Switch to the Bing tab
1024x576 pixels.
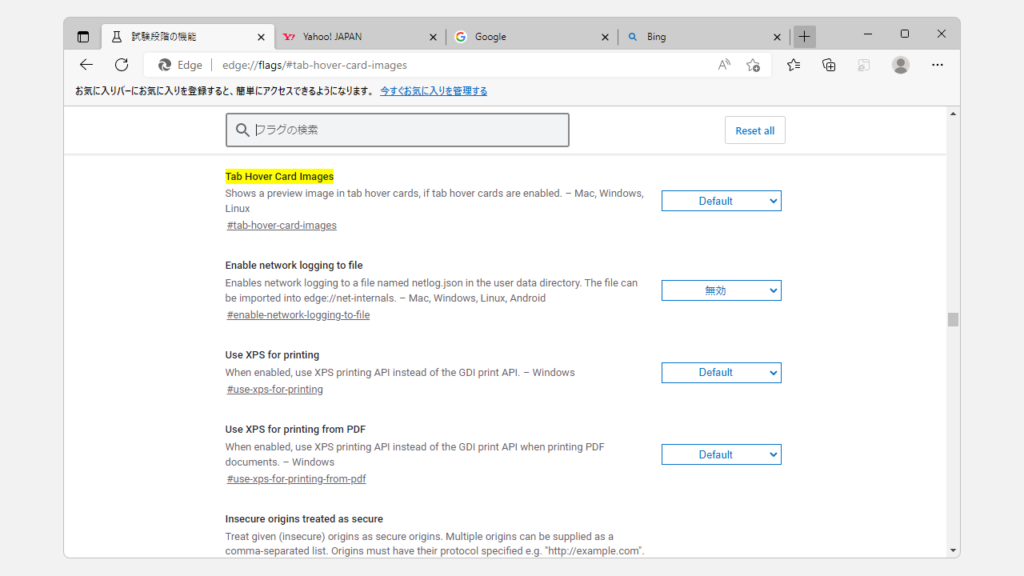(x=703, y=37)
